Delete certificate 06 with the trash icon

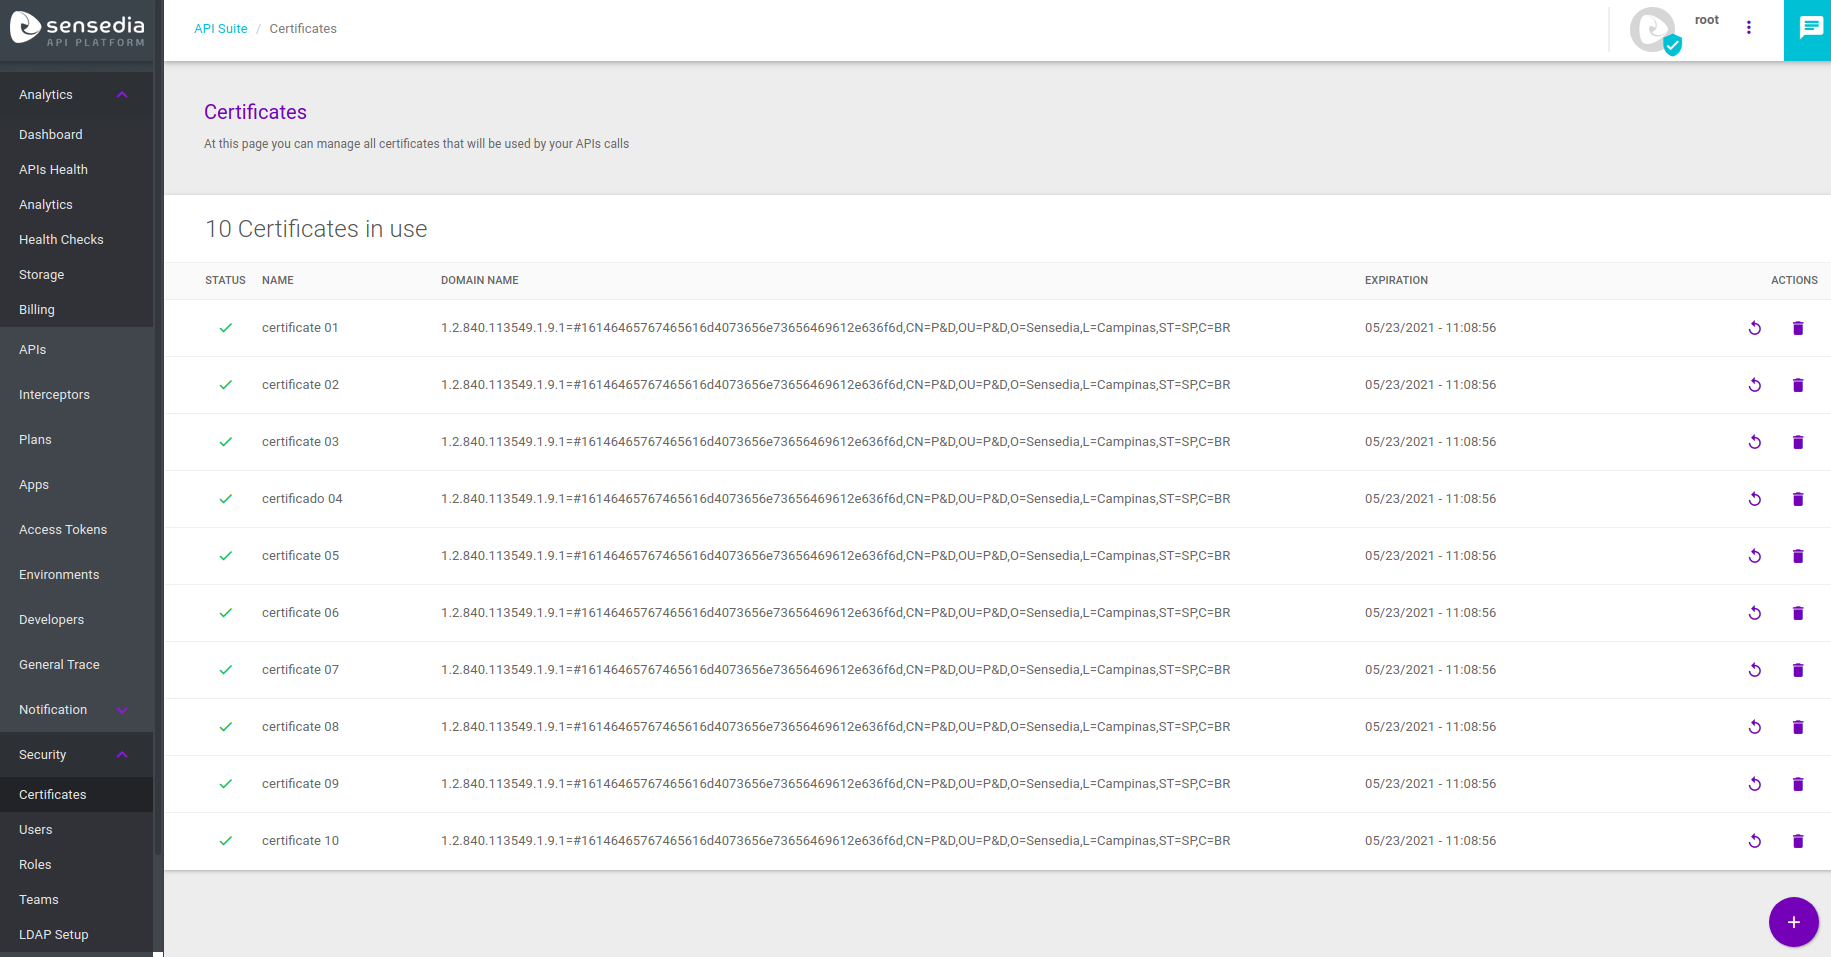1797,613
